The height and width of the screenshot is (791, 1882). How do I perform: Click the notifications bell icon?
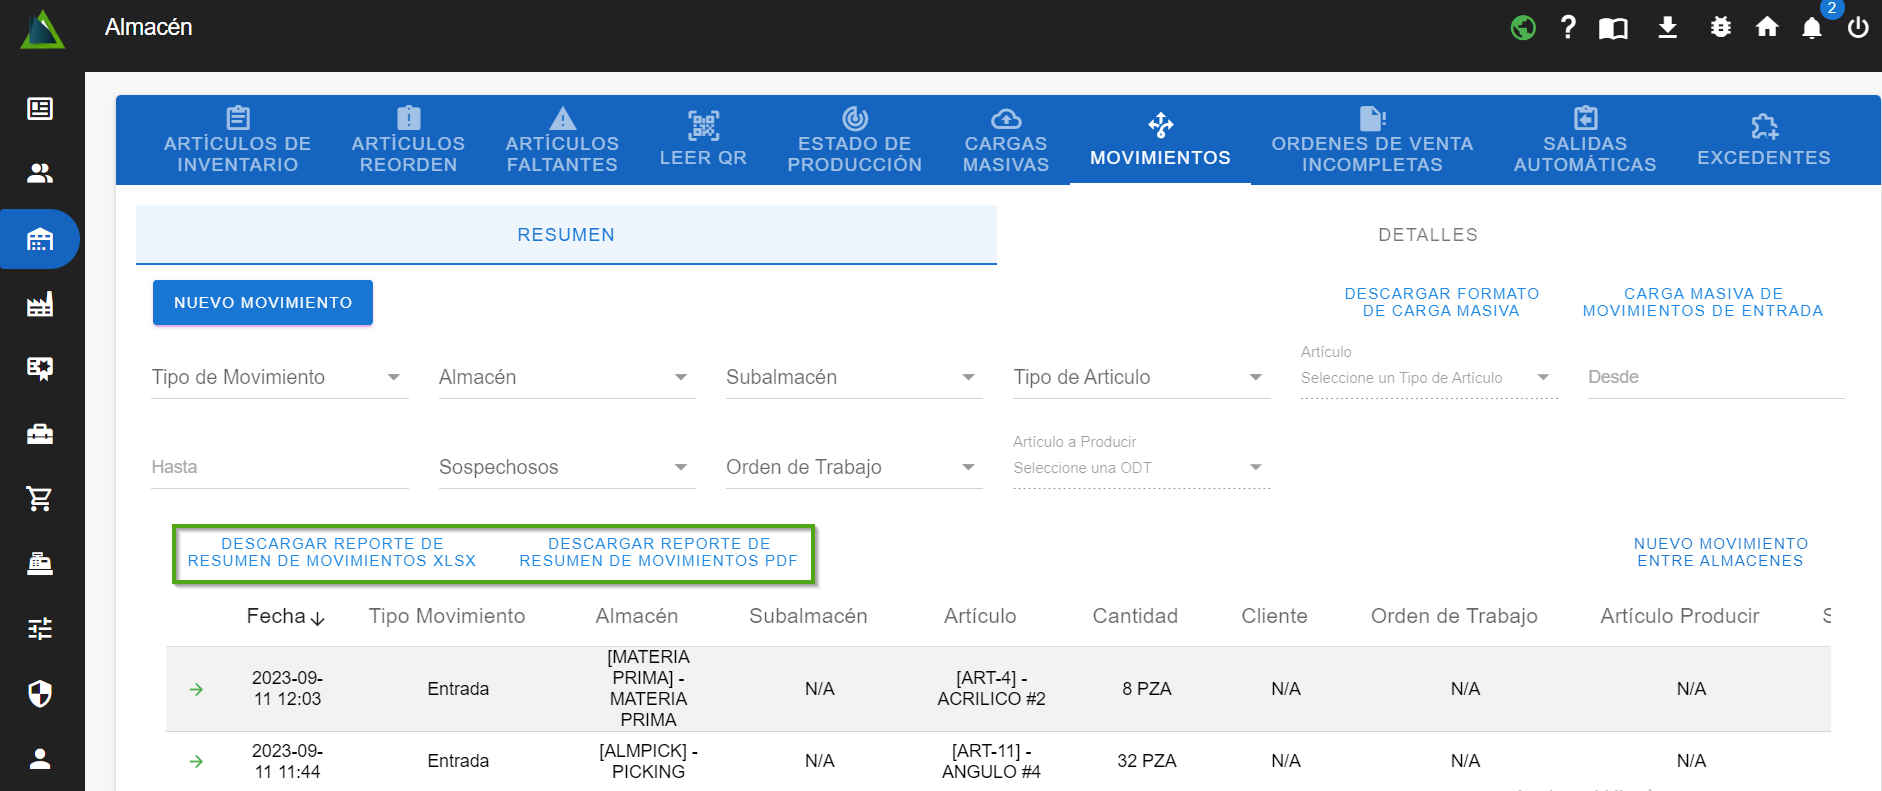(x=1811, y=28)
